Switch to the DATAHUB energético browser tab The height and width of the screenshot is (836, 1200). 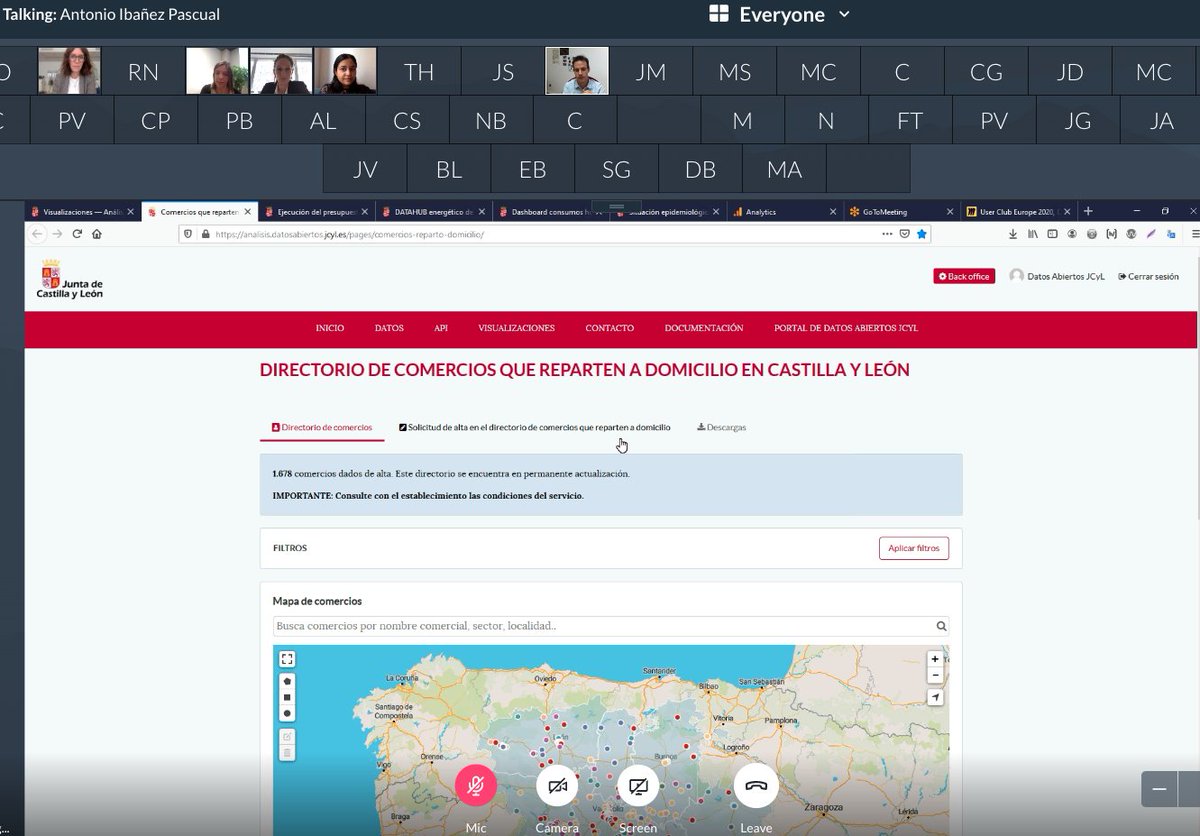tap(433, 212)
